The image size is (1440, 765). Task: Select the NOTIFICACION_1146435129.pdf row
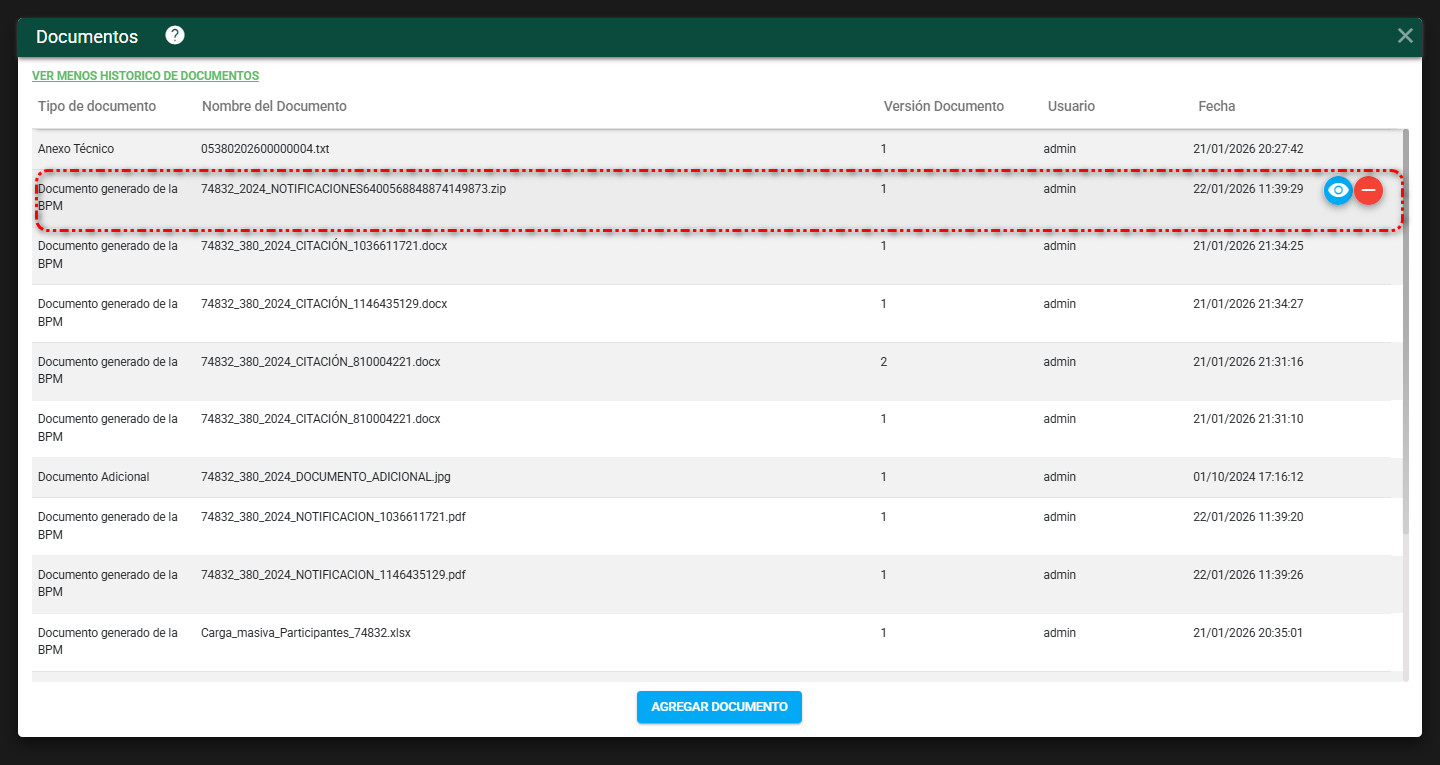pyautogui.click(x=333, y=575)
